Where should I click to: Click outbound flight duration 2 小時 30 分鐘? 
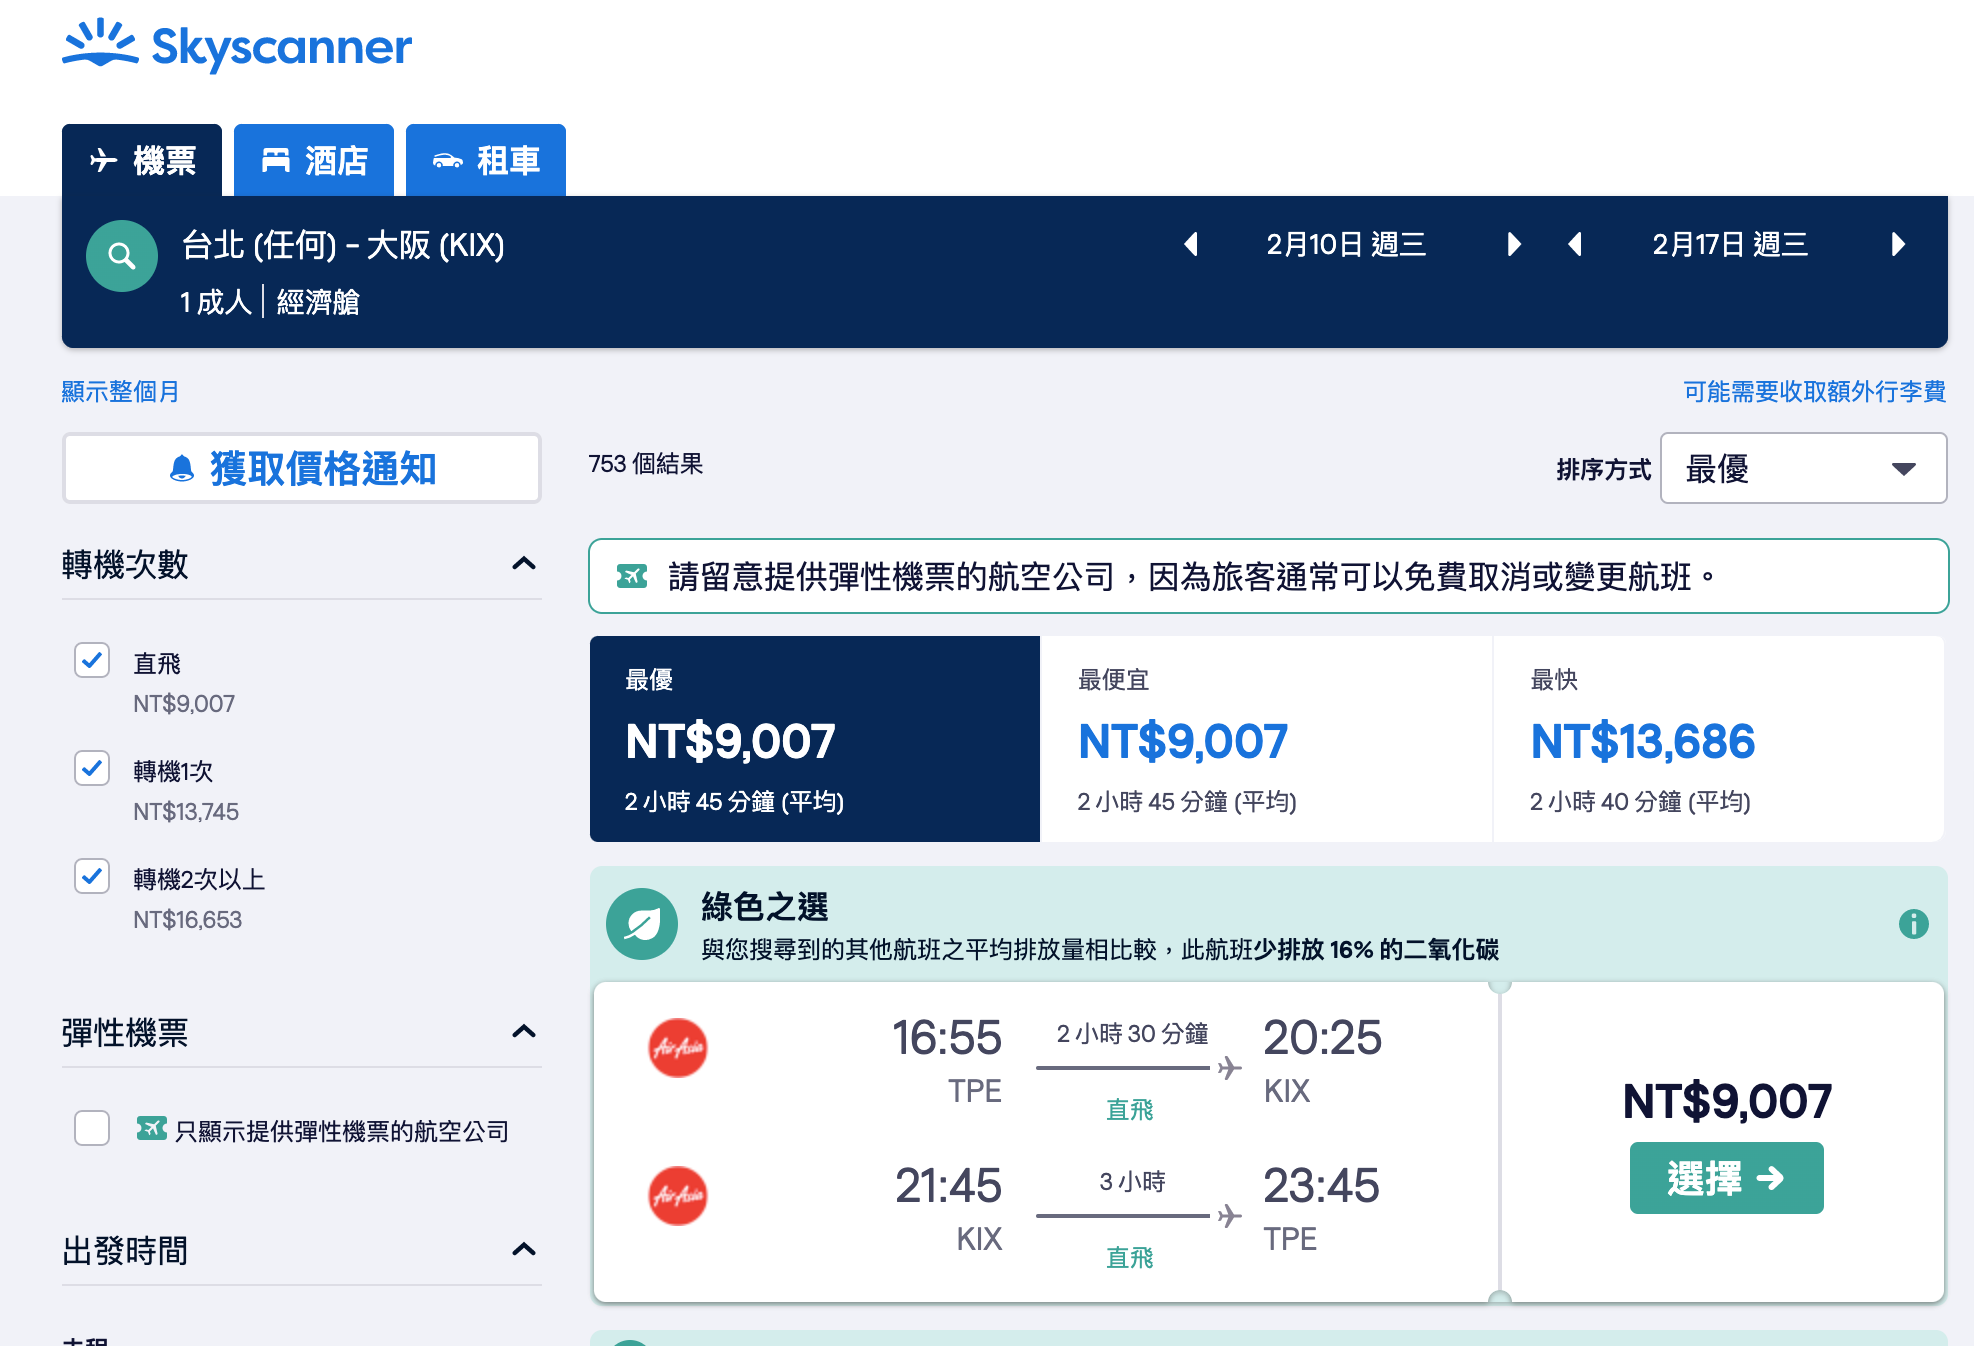(1132, 1034)
